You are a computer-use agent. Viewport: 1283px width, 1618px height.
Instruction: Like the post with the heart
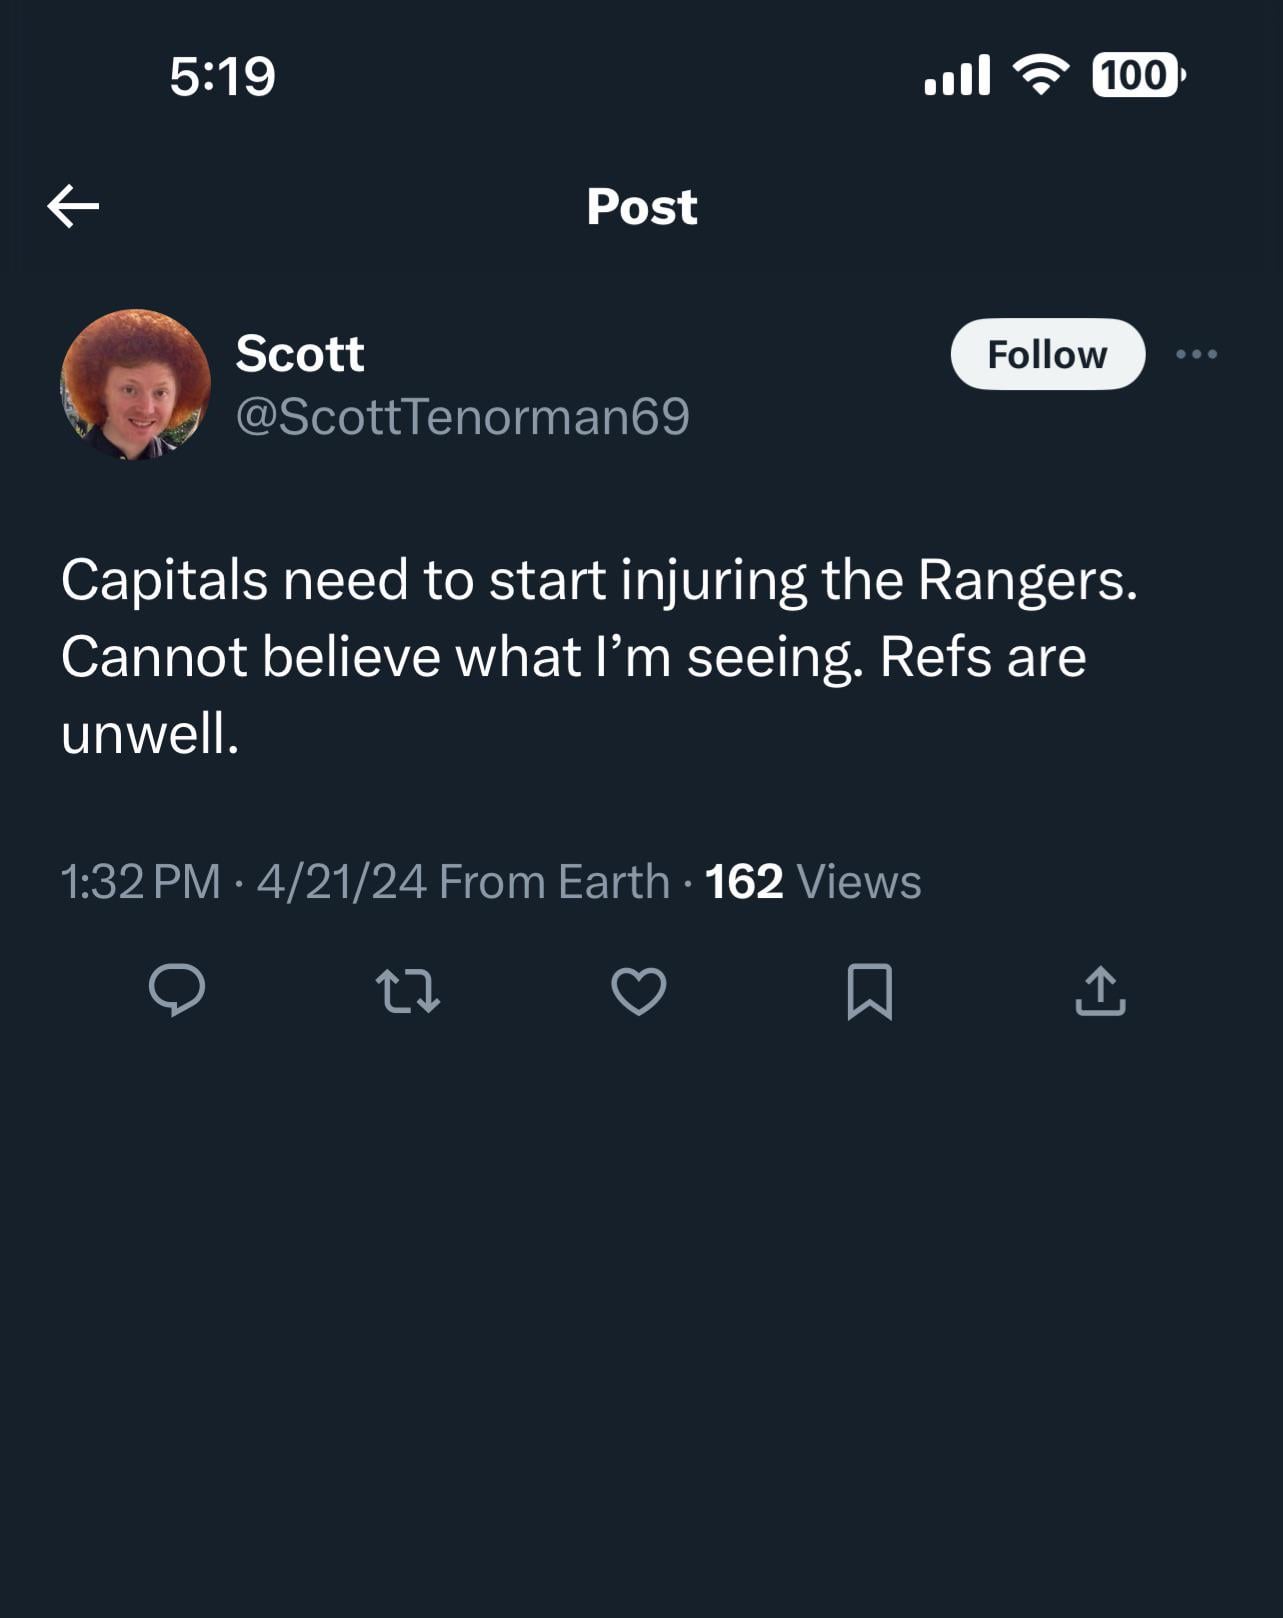638,991
